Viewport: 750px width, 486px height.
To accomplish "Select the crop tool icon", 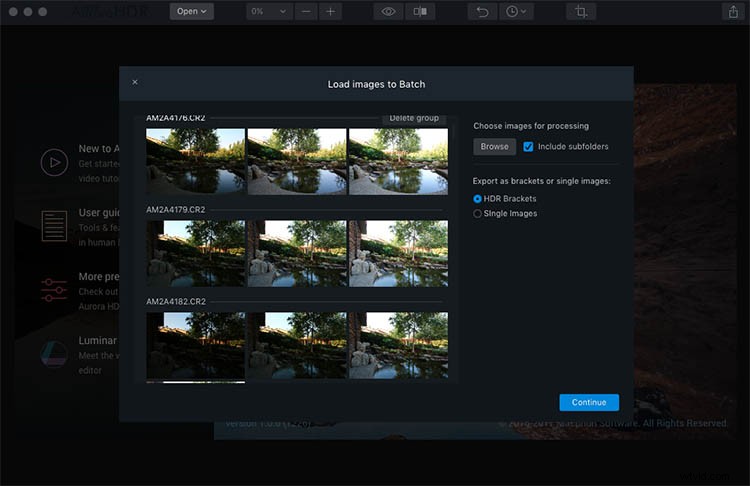I will 581,11.
